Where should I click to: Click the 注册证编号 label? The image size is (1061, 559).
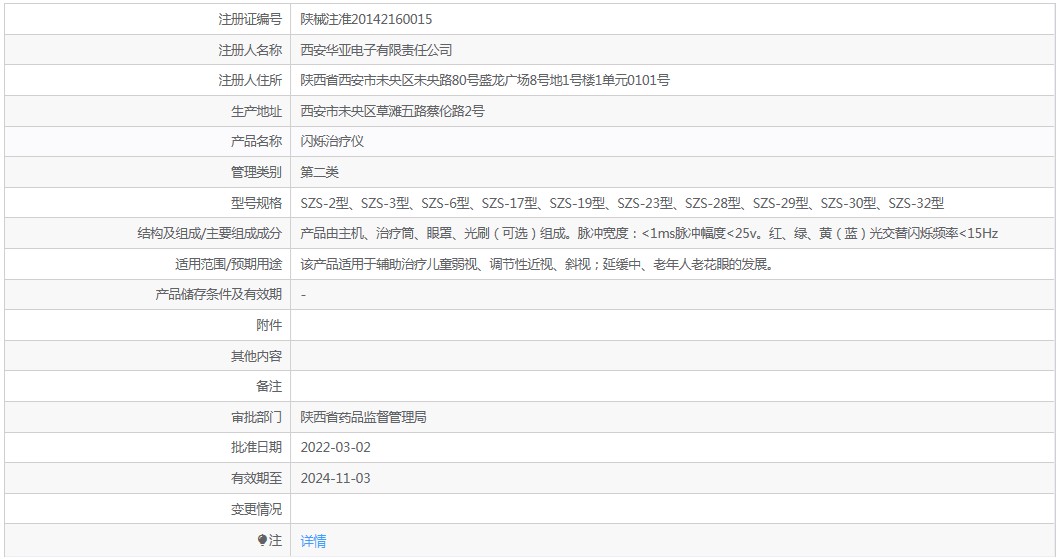point(250,19)
